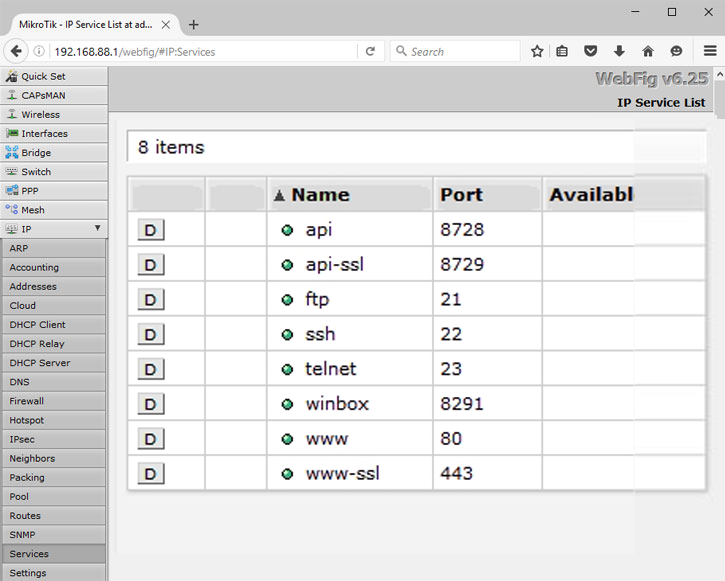The image size is (725, 581).
Task: Open the Mesh menu item
Action: pos(54,210)
